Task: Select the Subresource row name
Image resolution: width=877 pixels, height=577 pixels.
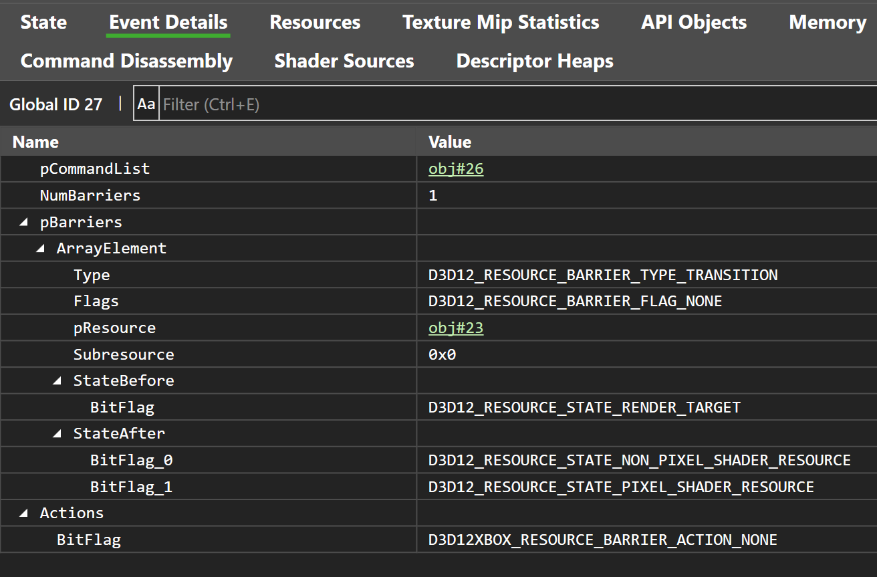Action: click(124, 354)
